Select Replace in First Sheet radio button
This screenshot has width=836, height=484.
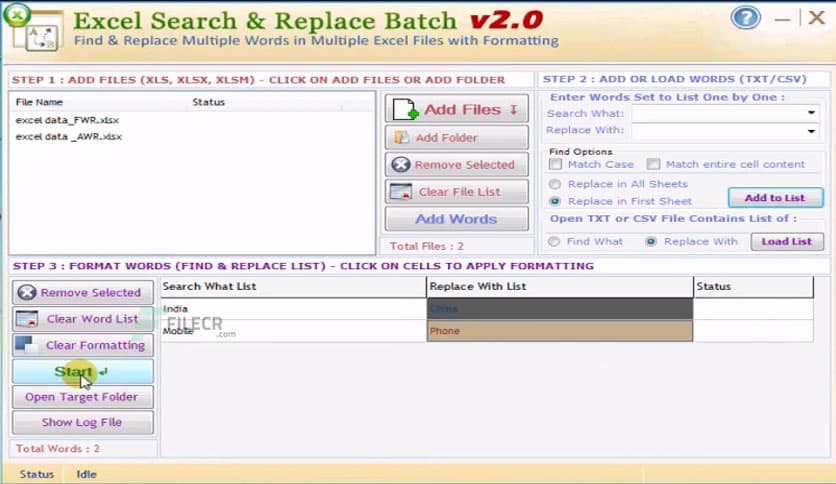(555, 201)
